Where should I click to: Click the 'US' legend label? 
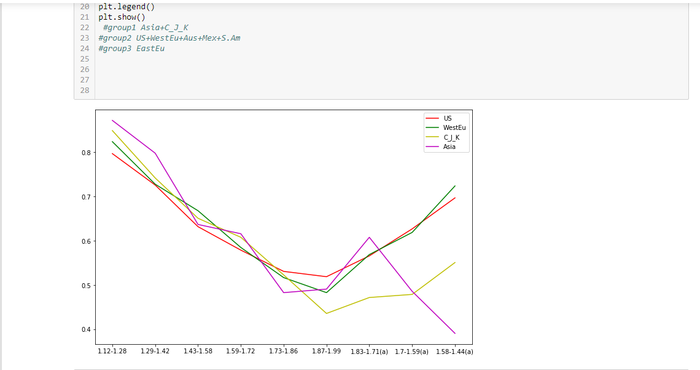coord(447,118)
